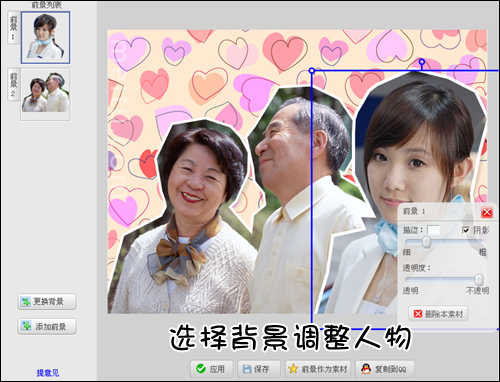
Task: Select the 前景 1 girl thumbnail
Action: click(45, 37)
